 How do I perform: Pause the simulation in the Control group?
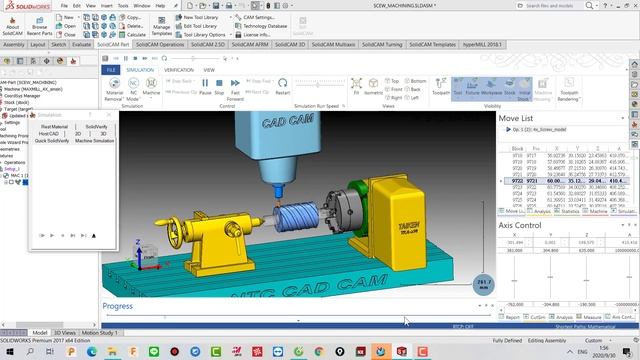(x=205, y=87)
